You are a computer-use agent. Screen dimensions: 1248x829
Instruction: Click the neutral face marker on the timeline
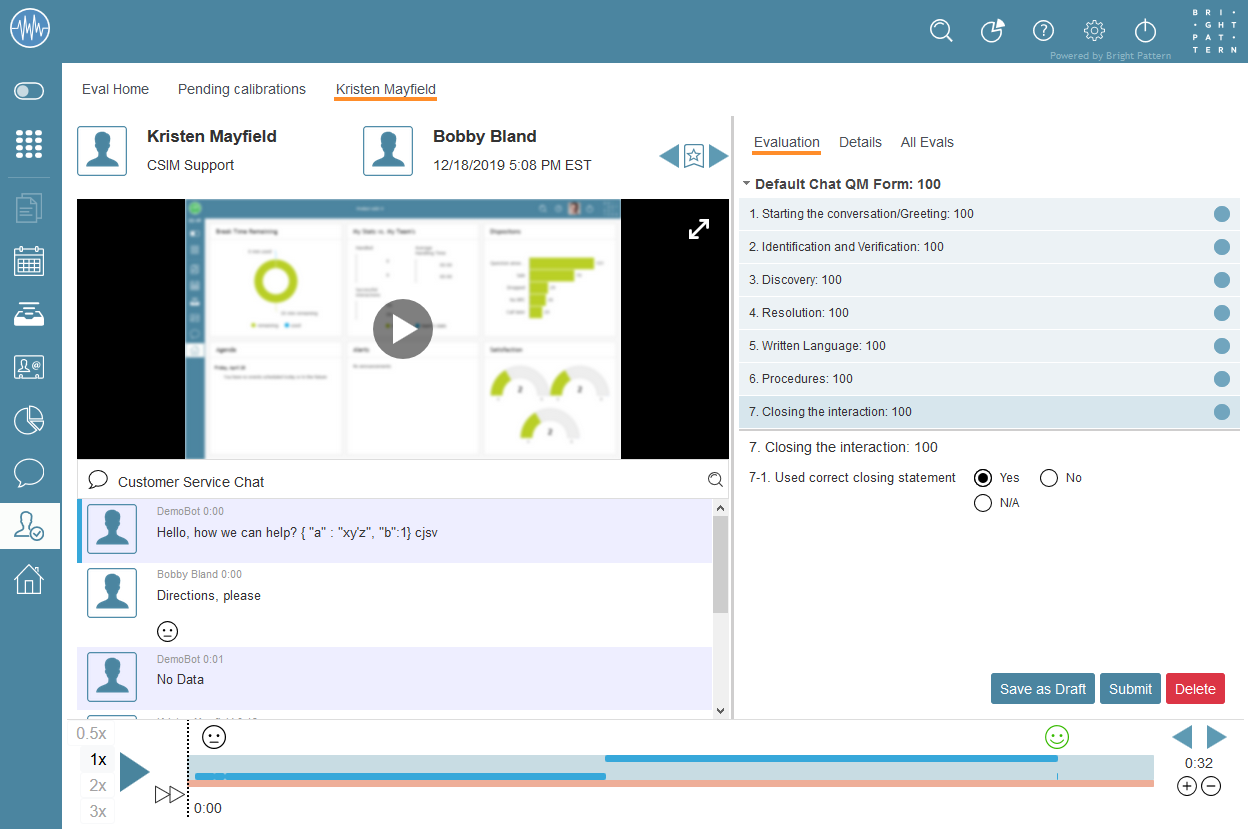pyautogui.click(x=214, y=738)
